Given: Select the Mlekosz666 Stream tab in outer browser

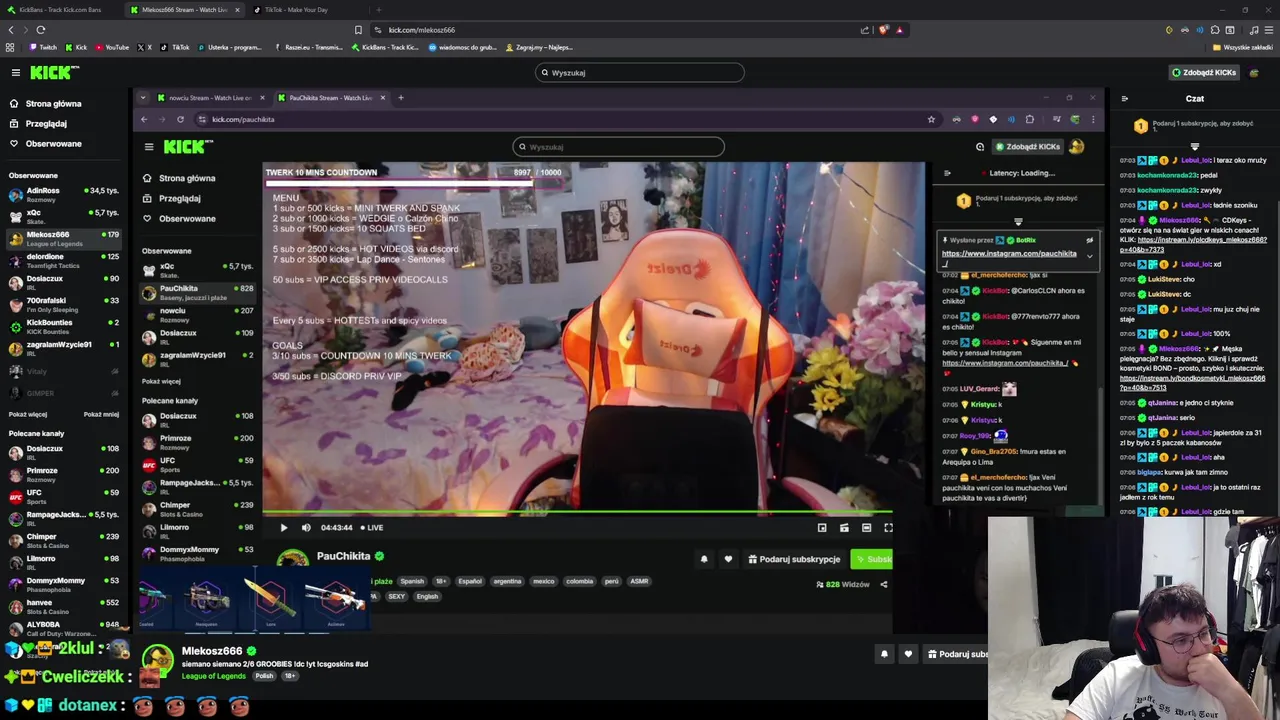Looking at the screenshot, I should point(185,10).
